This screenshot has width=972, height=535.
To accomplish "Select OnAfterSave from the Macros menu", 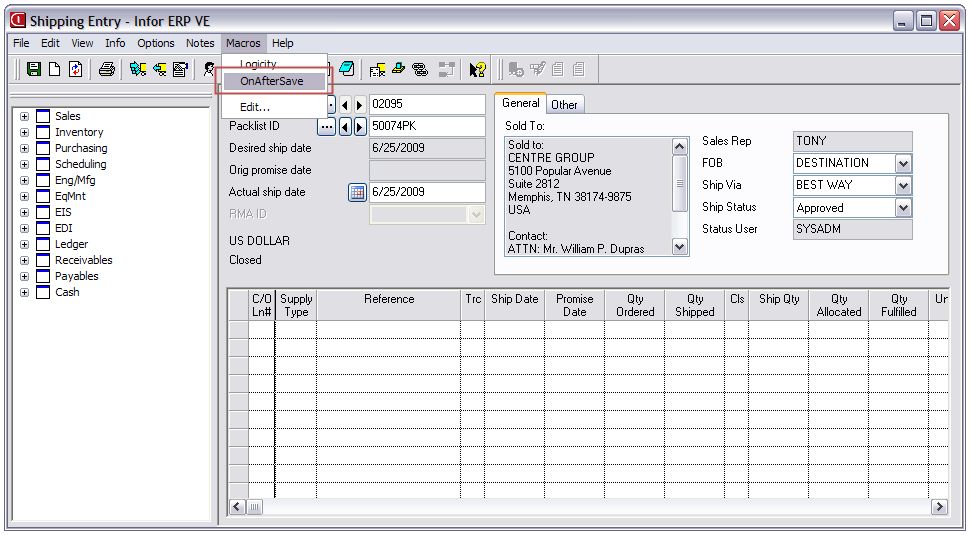I will pyautogui.click(x=273, y=81).
